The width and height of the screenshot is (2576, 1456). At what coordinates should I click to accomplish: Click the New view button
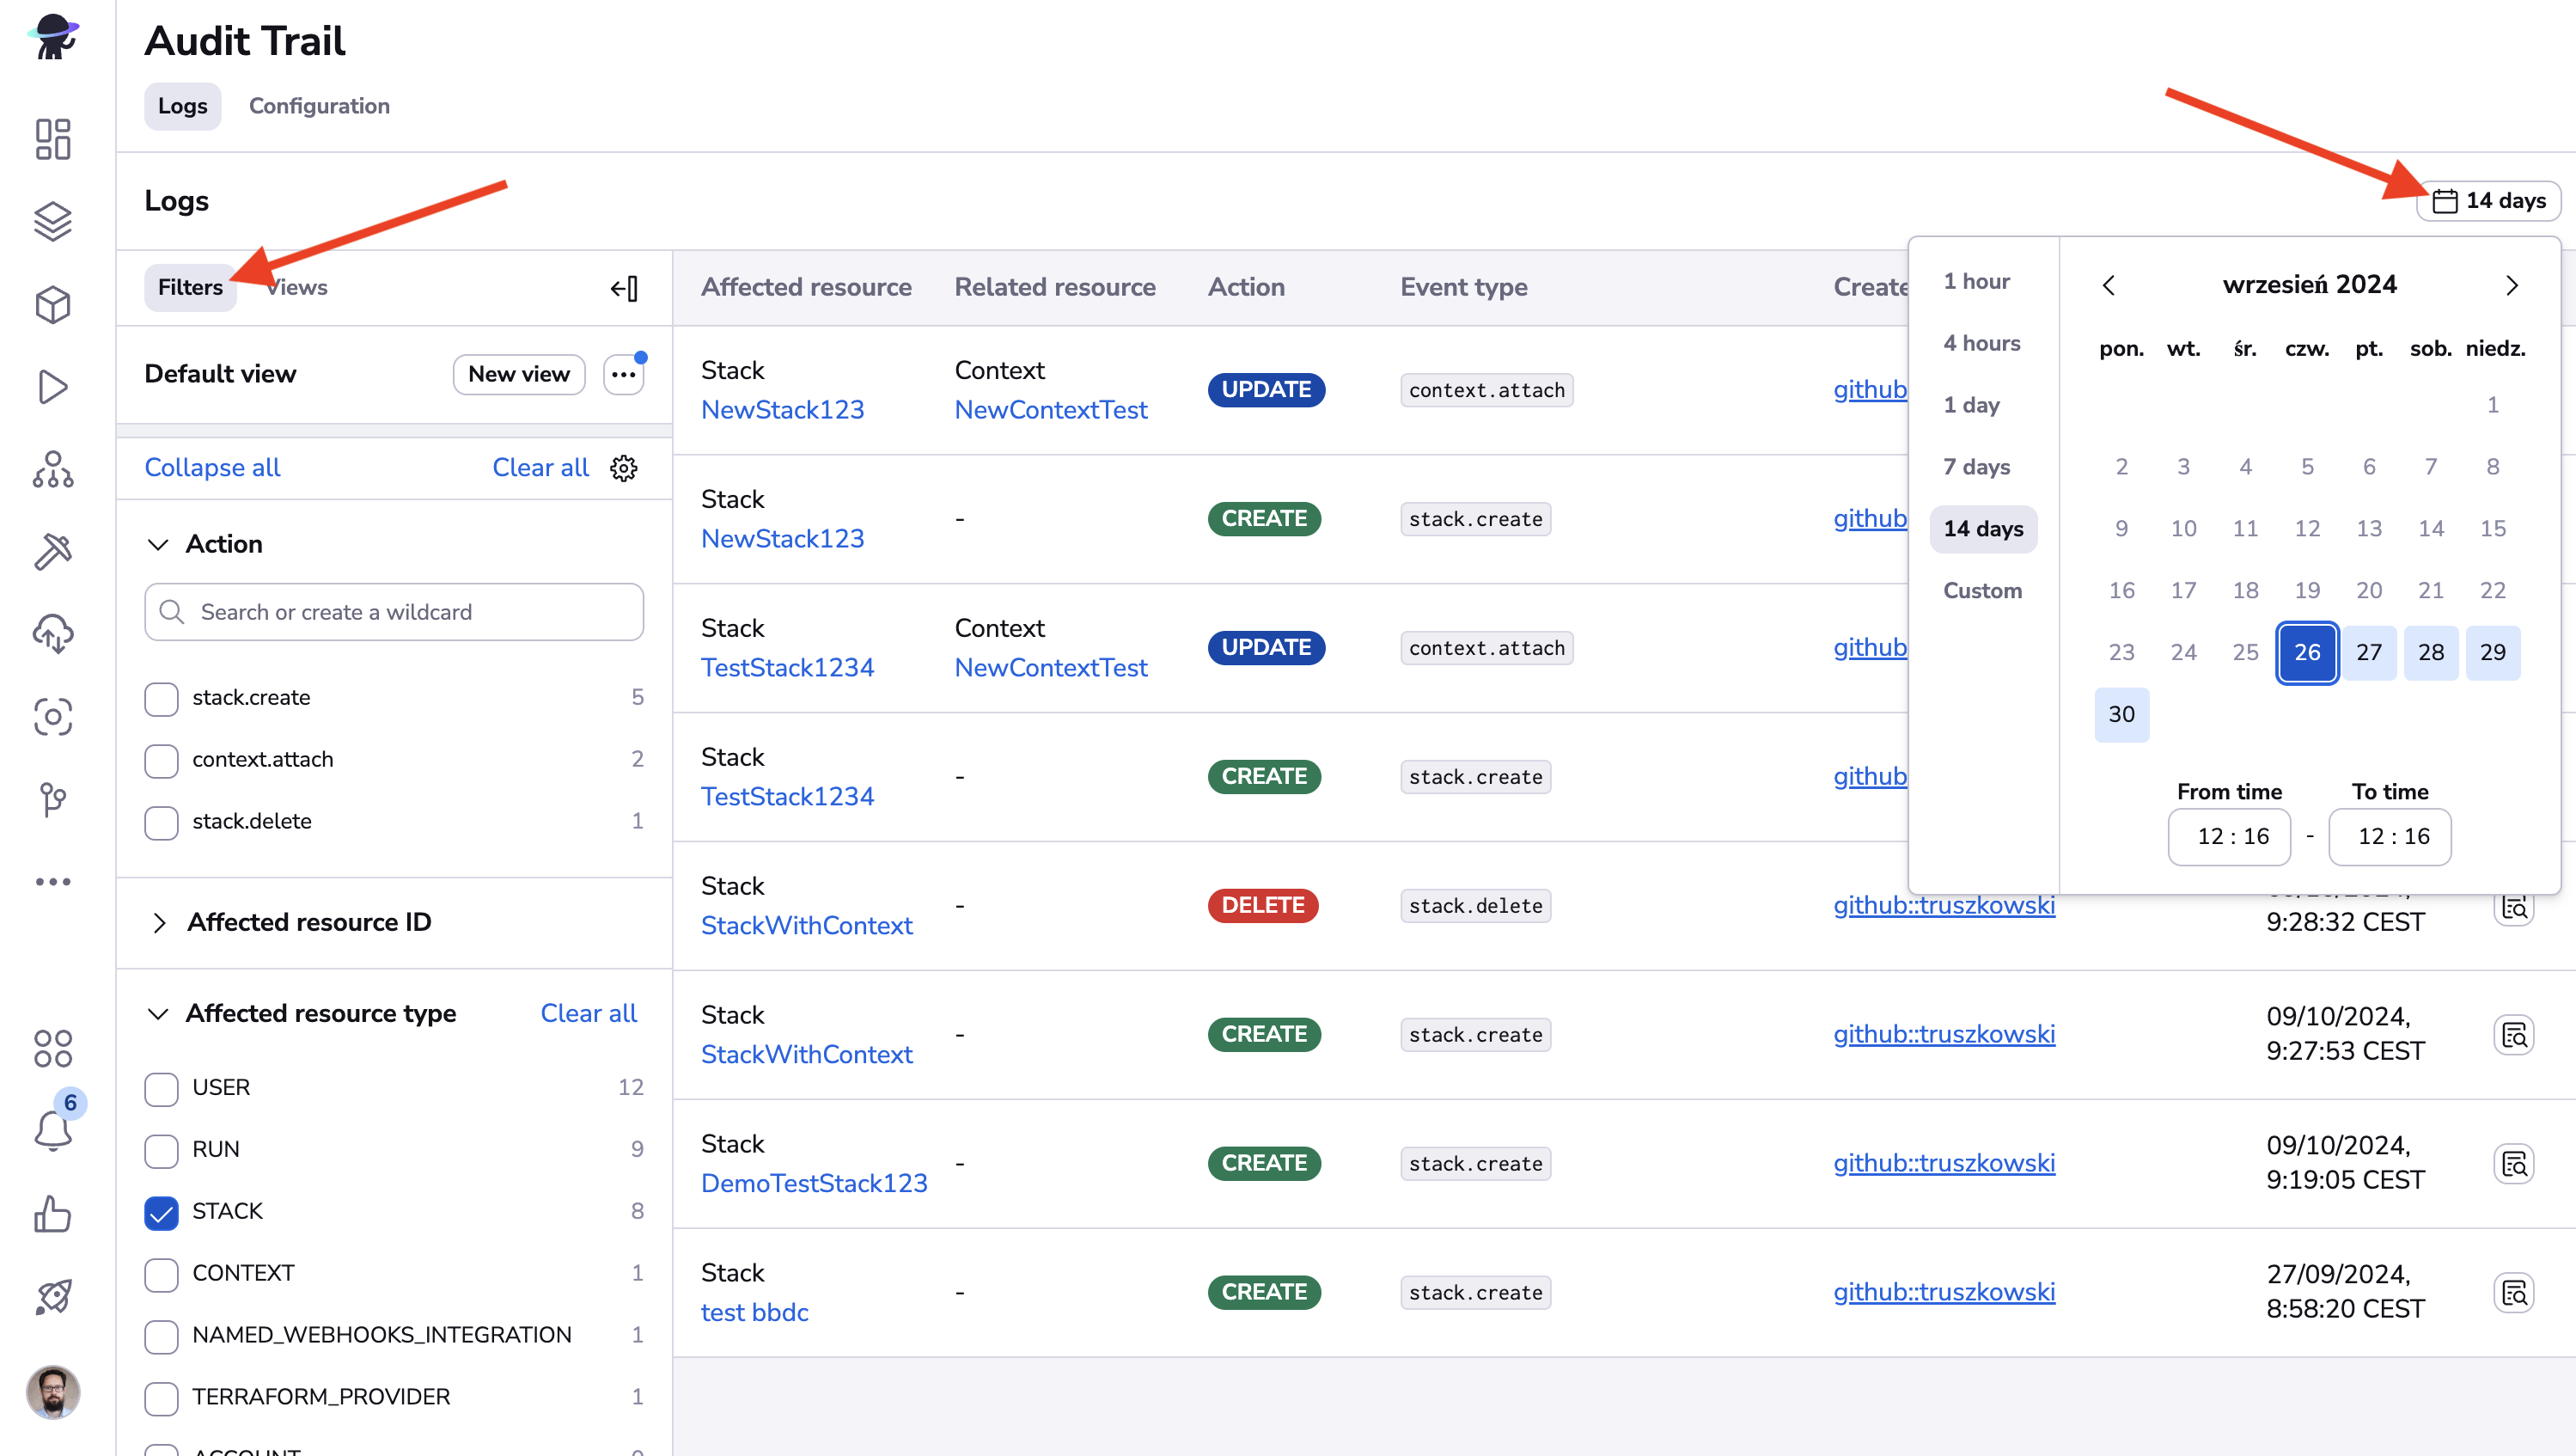coord(518,374)
